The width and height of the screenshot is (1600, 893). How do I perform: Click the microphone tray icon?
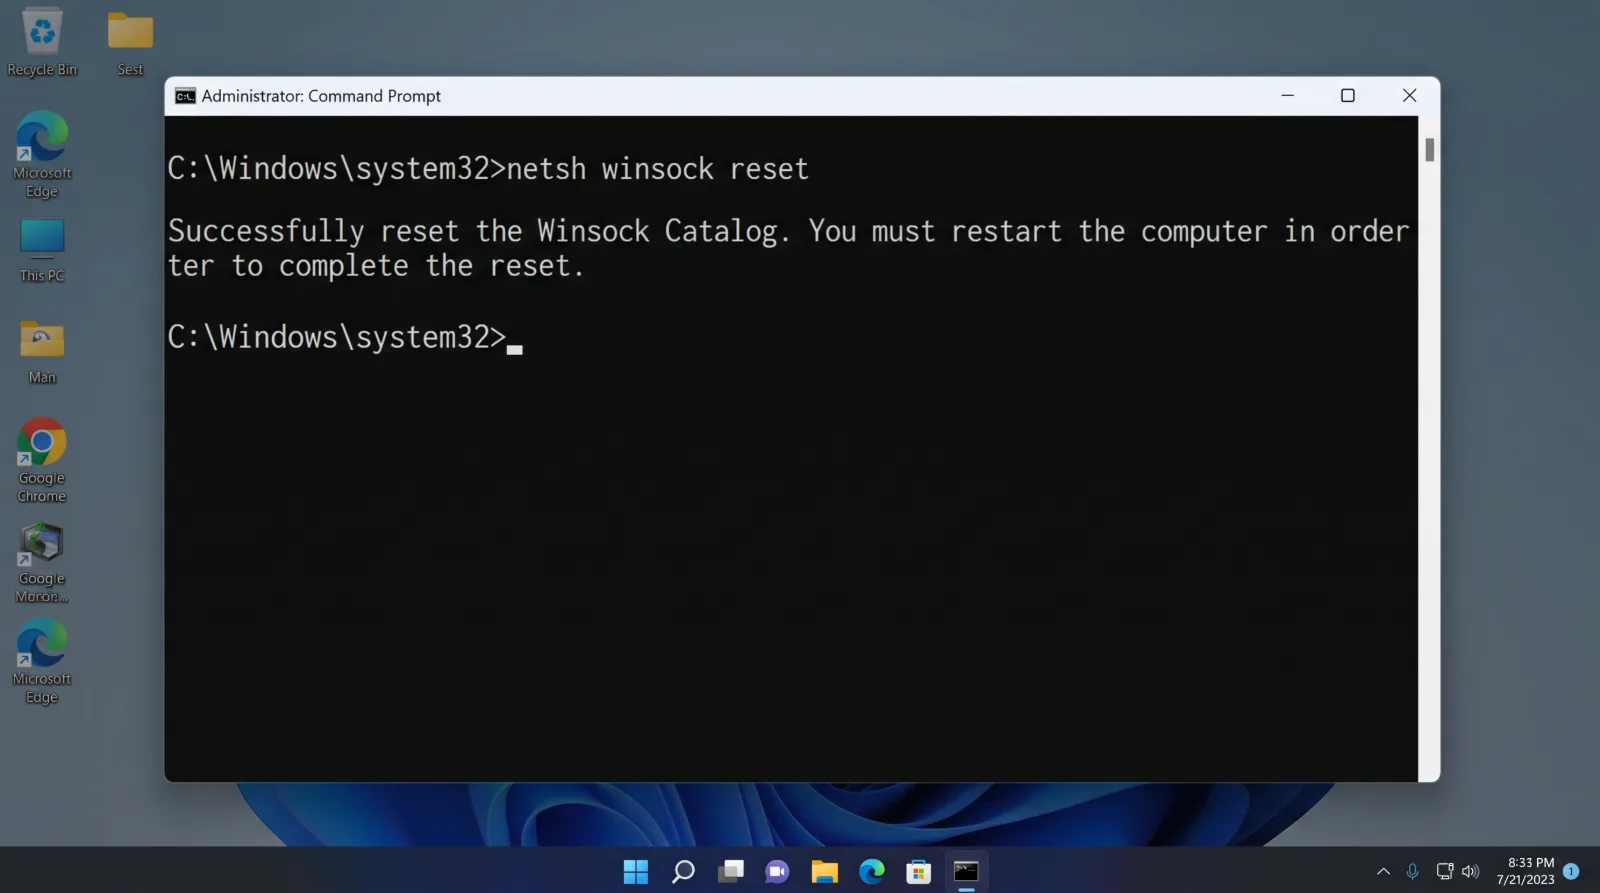[1412, 872]
